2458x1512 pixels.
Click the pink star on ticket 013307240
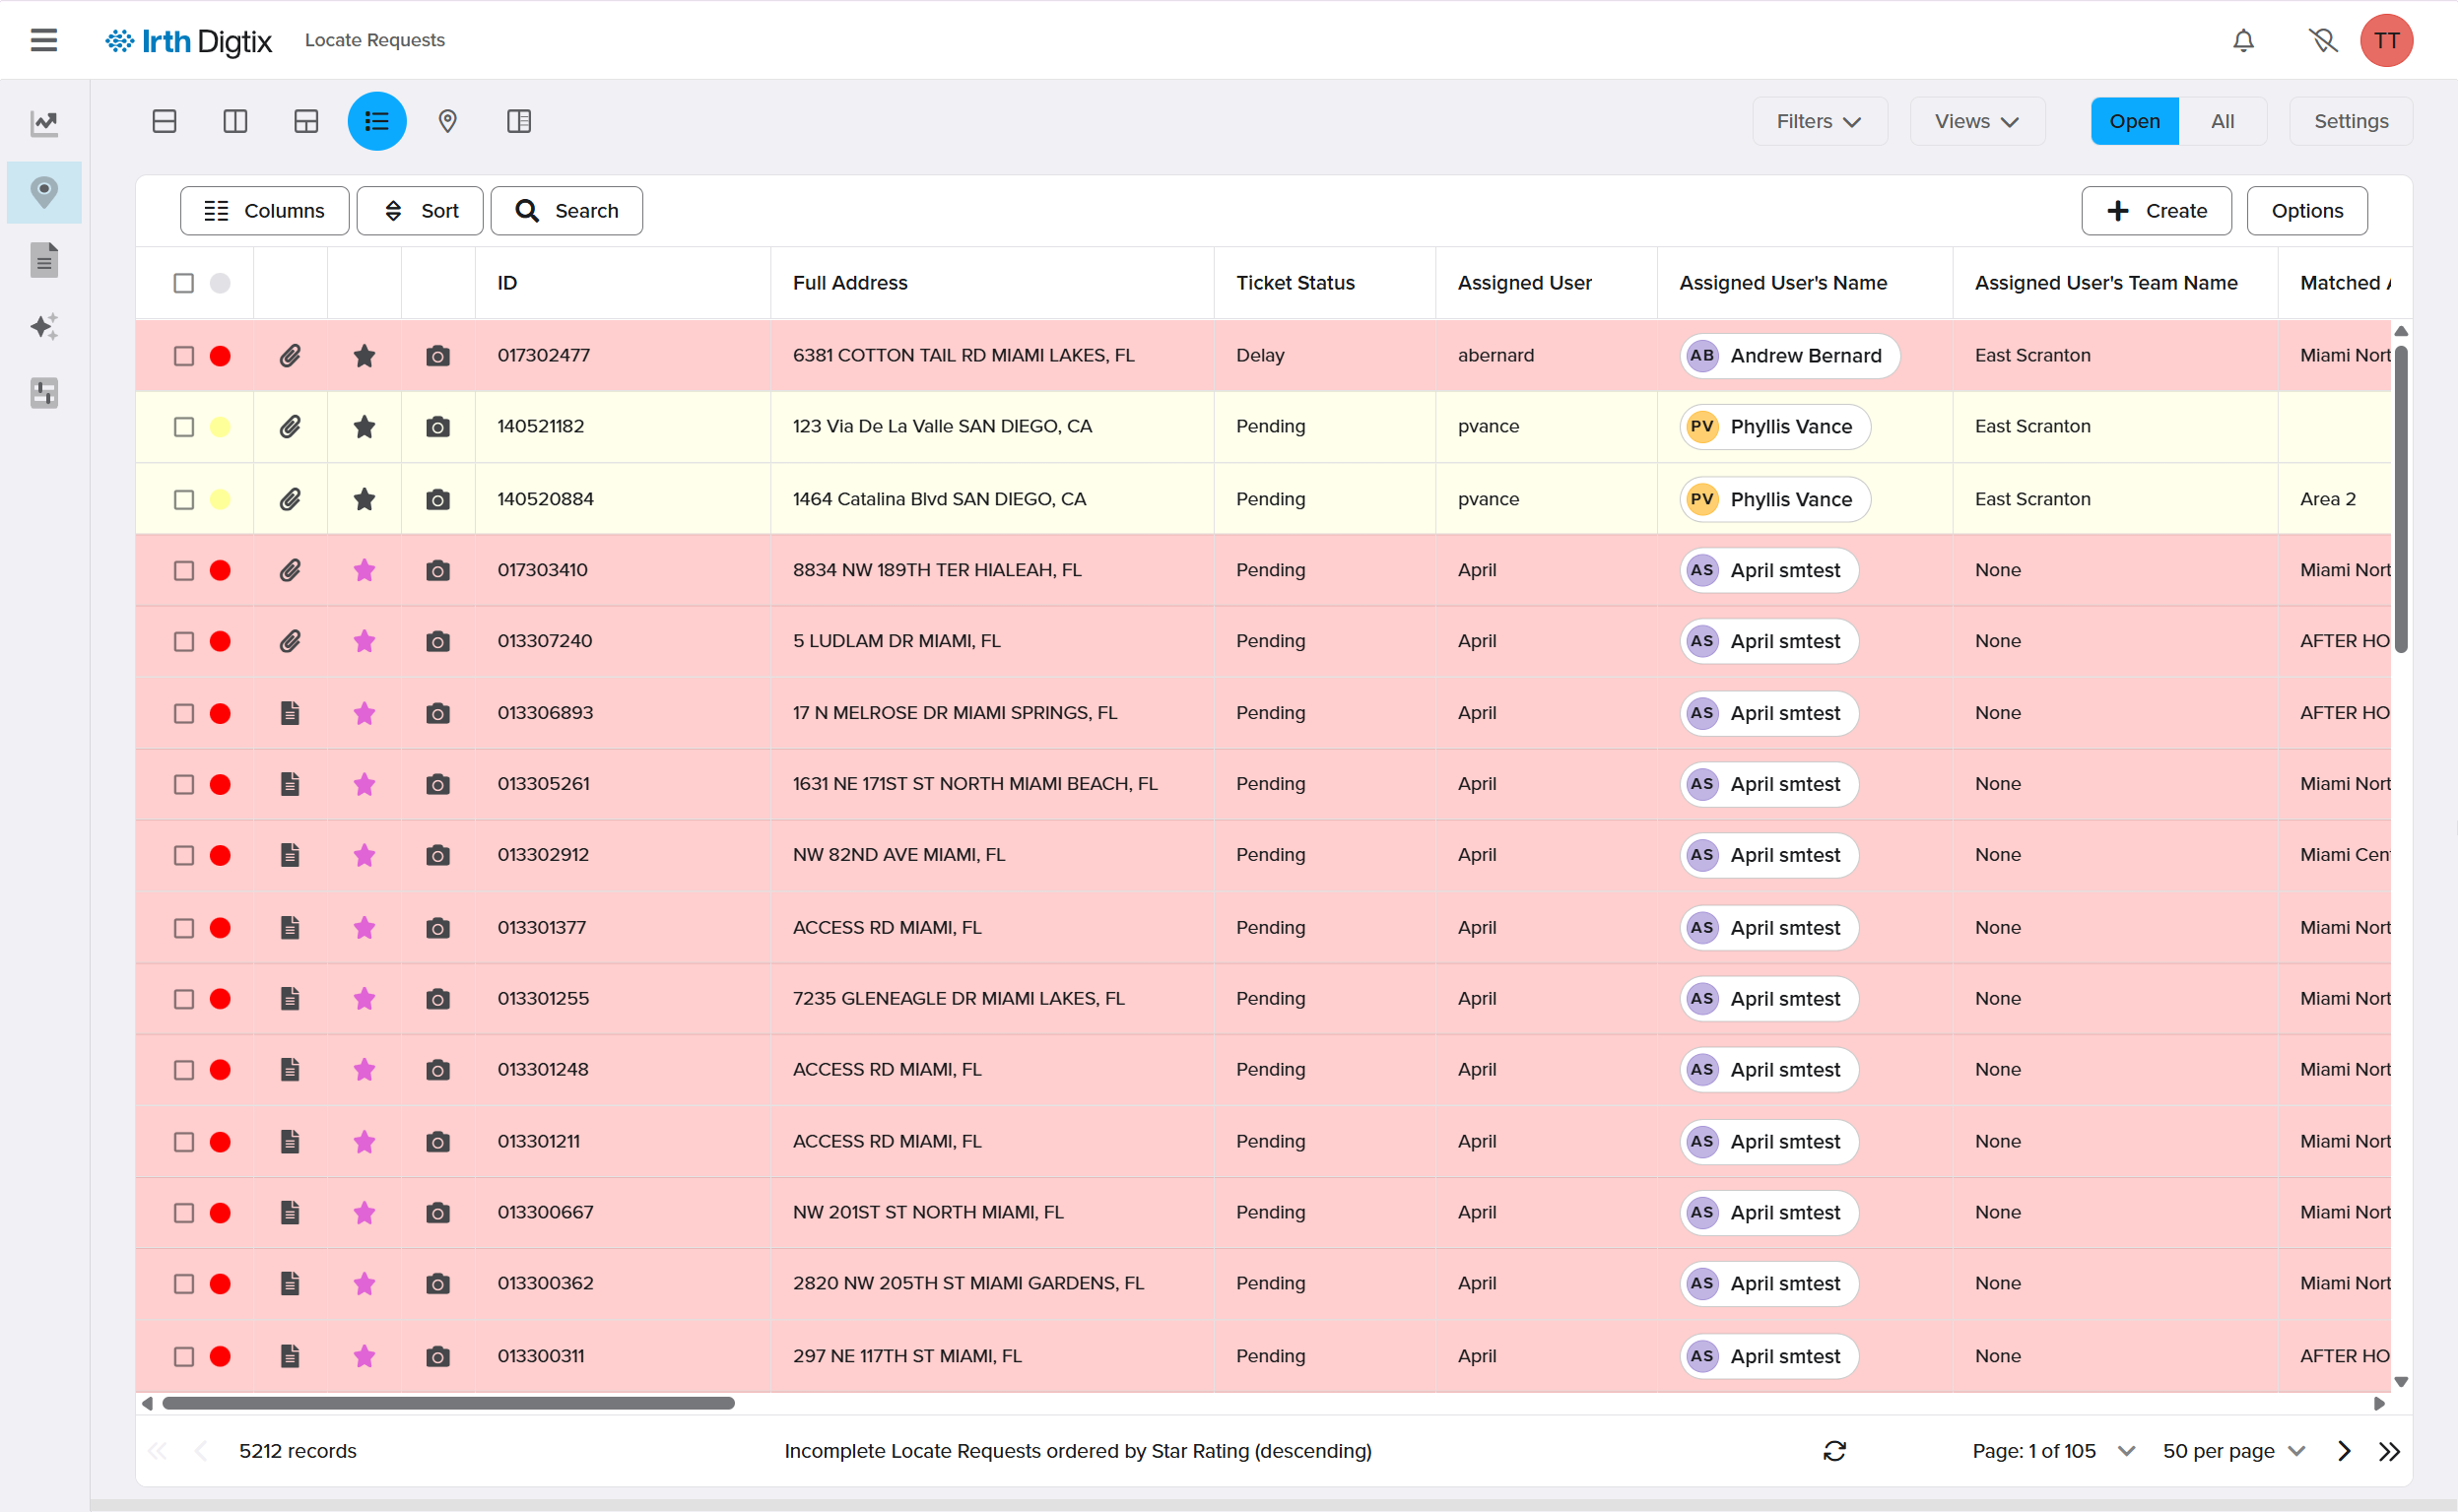click(364, 641)
